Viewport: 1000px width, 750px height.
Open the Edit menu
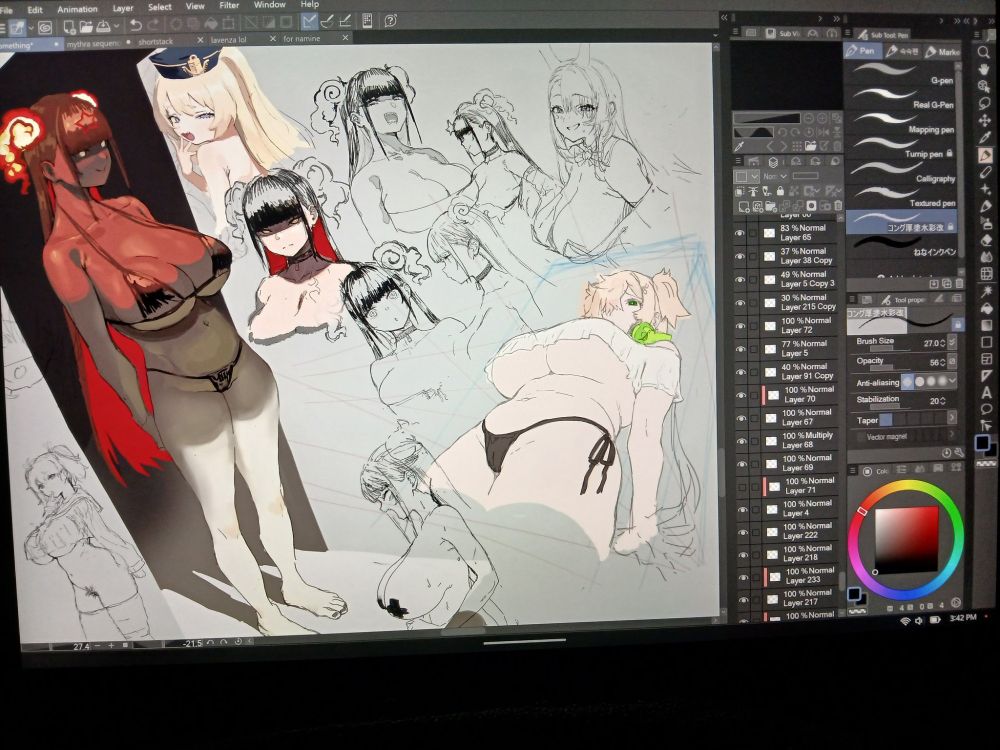(35, 10)
